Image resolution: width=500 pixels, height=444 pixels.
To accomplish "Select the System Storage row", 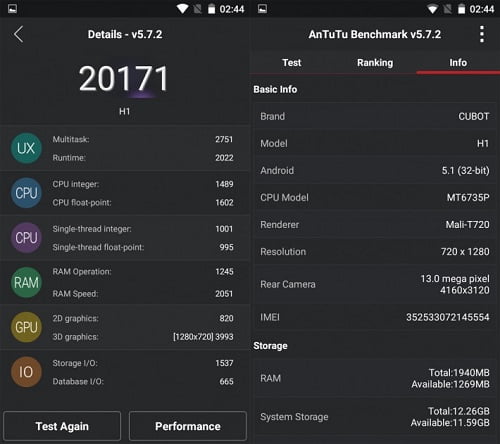I will tap(375, 417).
